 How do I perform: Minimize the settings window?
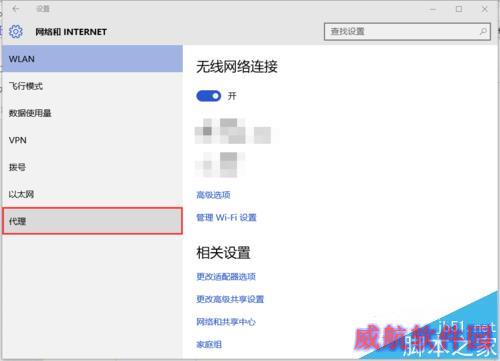[x=433, y=9]
